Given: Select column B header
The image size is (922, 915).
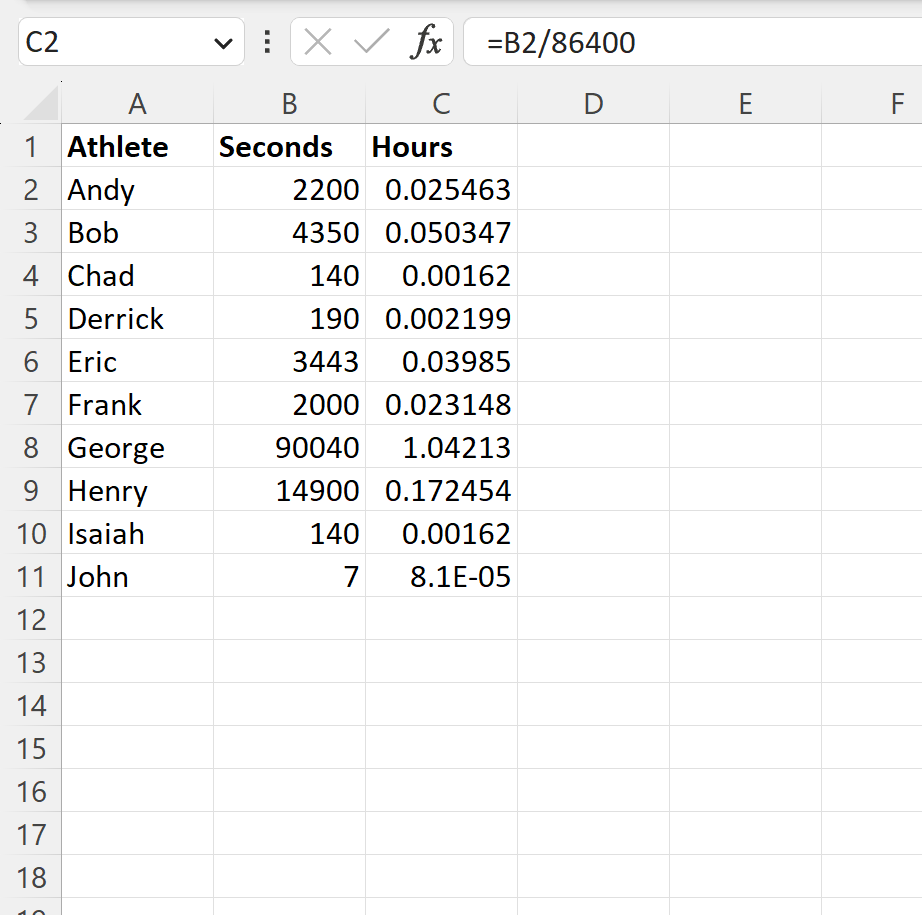Looking at the screenshot, I should tap(289, 103).
